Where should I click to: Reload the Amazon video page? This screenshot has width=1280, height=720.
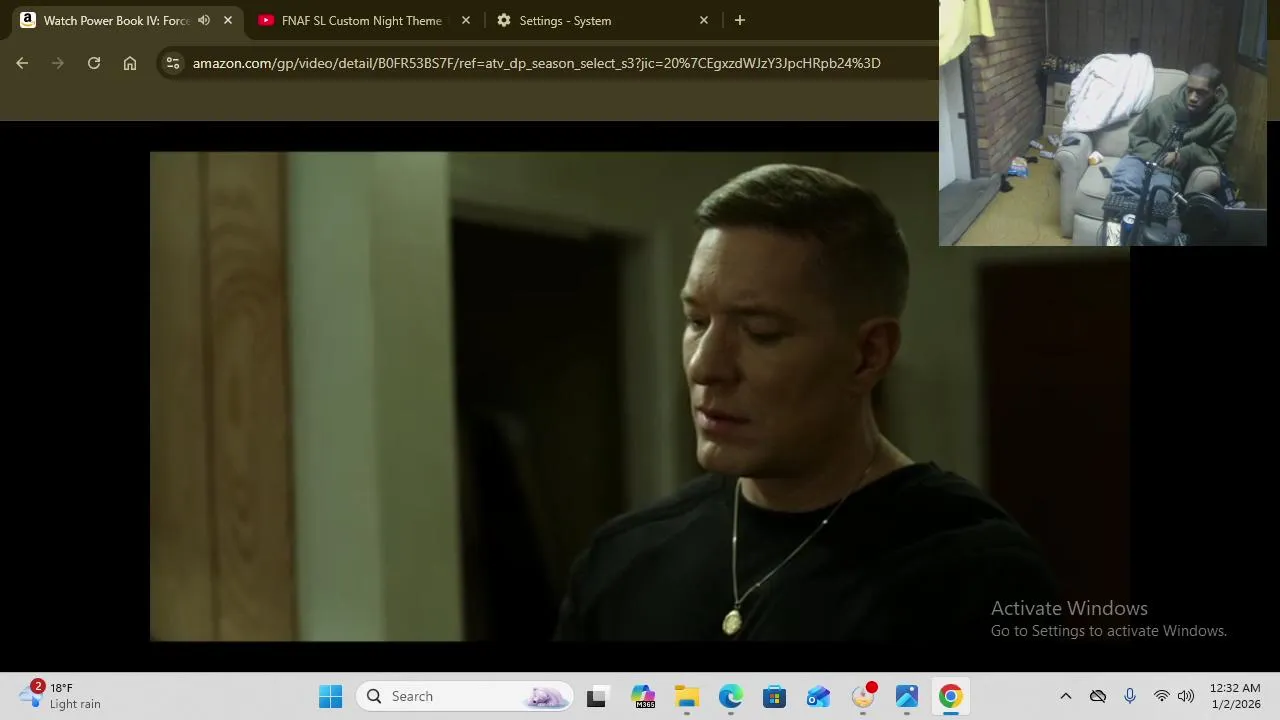tap(94, 63)
